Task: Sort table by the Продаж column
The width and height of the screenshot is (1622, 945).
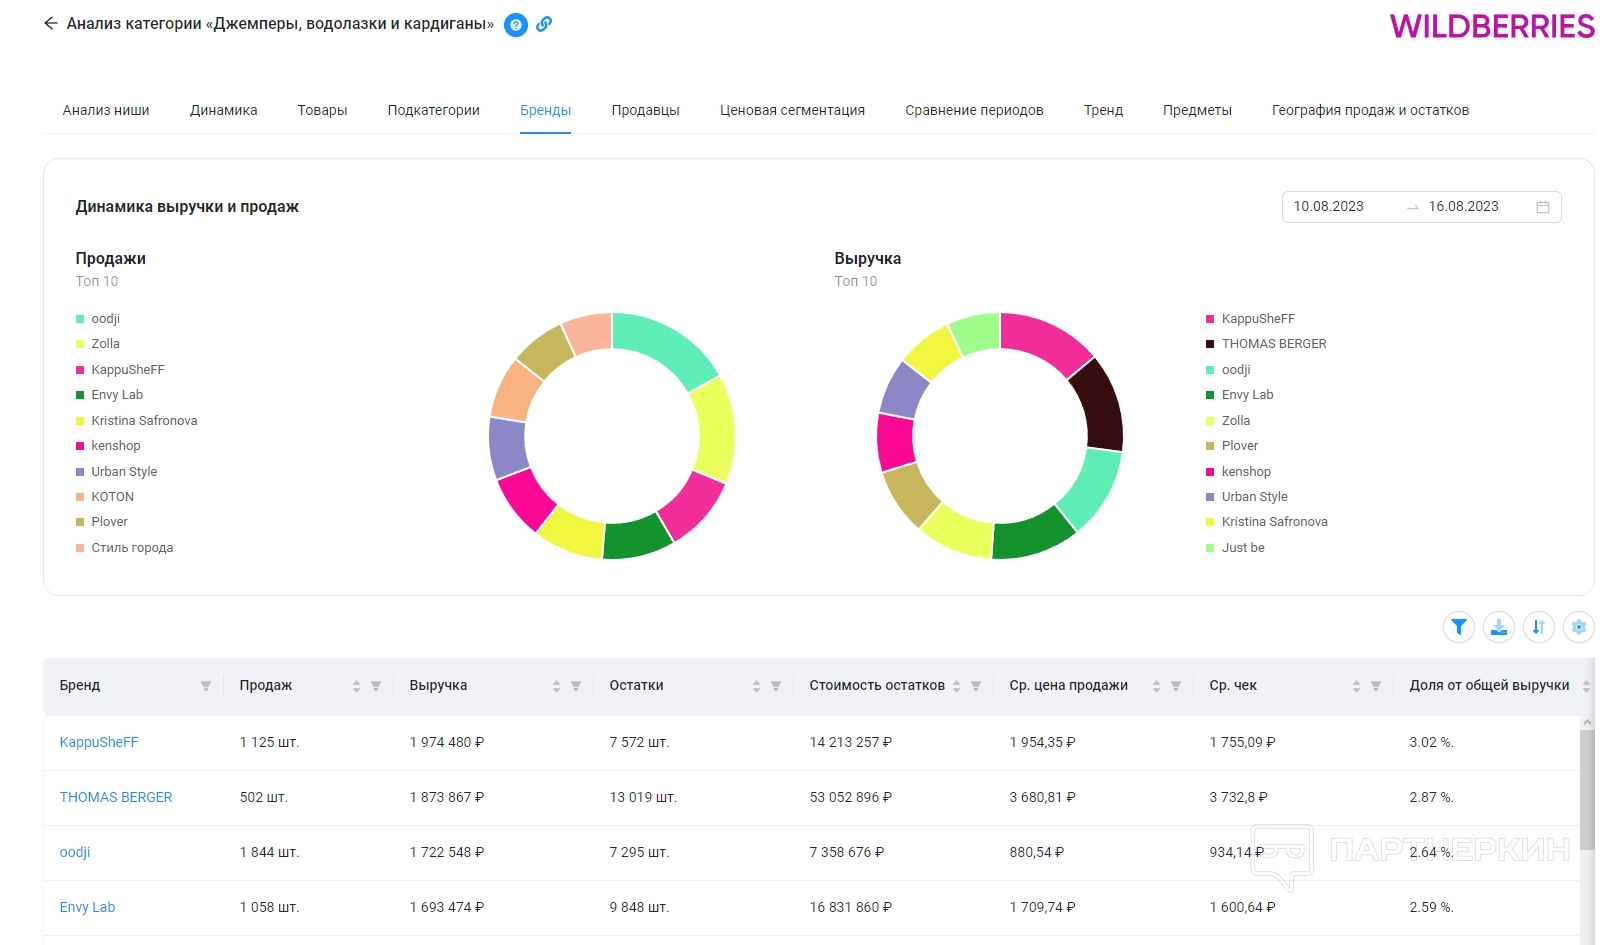Action: (356, 686)
